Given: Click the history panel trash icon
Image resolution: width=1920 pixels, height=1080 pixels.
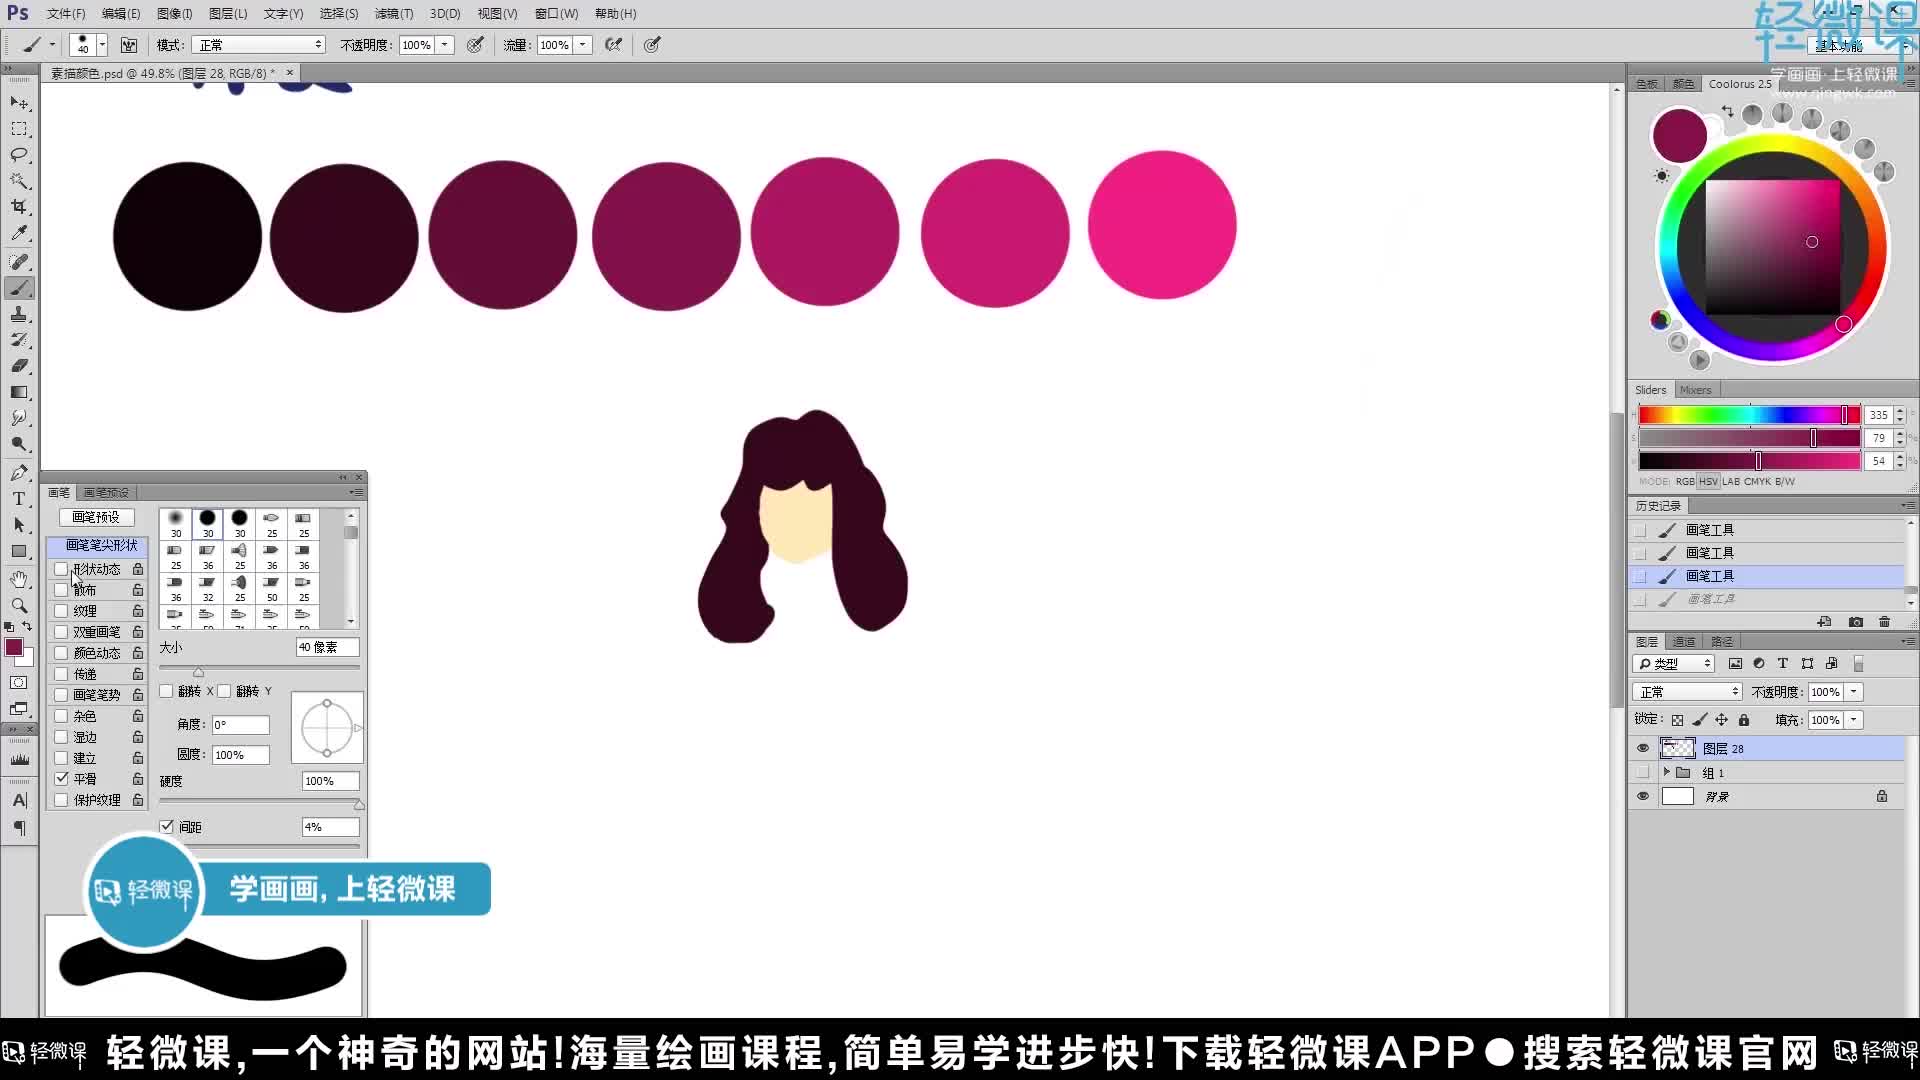Looking at the screenshot, I should (x=1884, y=622).
